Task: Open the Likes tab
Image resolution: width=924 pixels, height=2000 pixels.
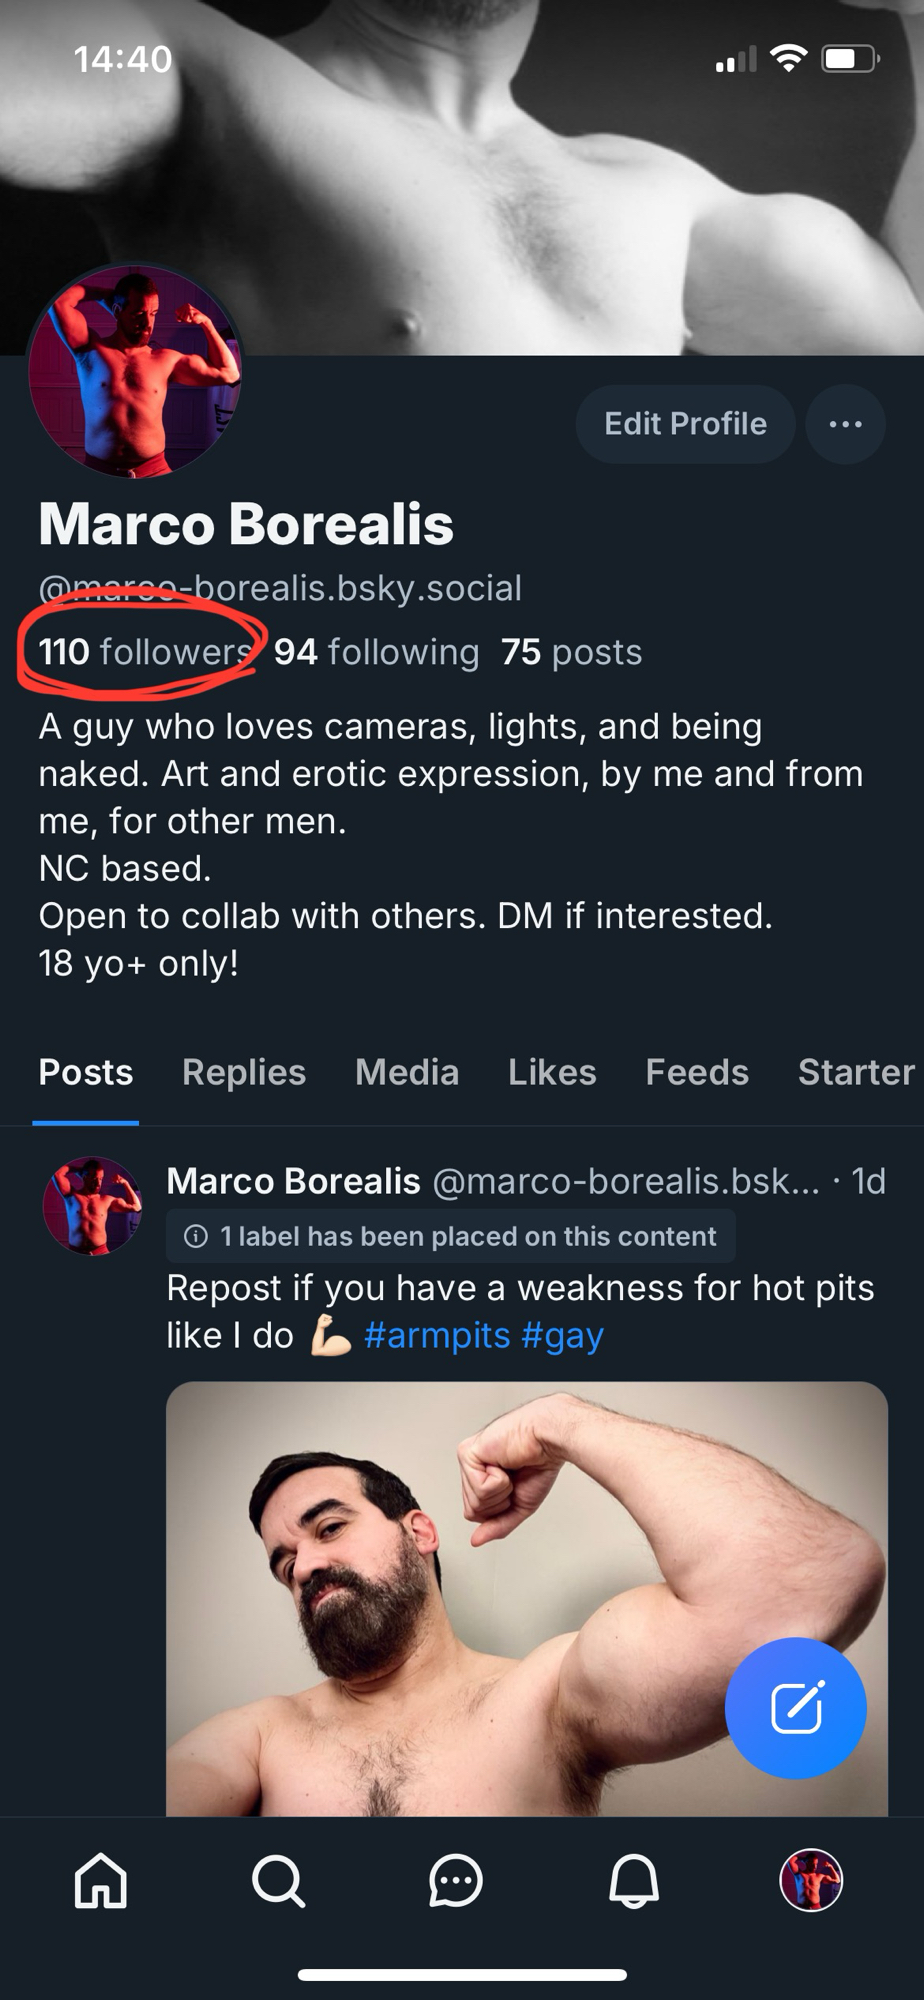Action: click(x=552, y=1072)
